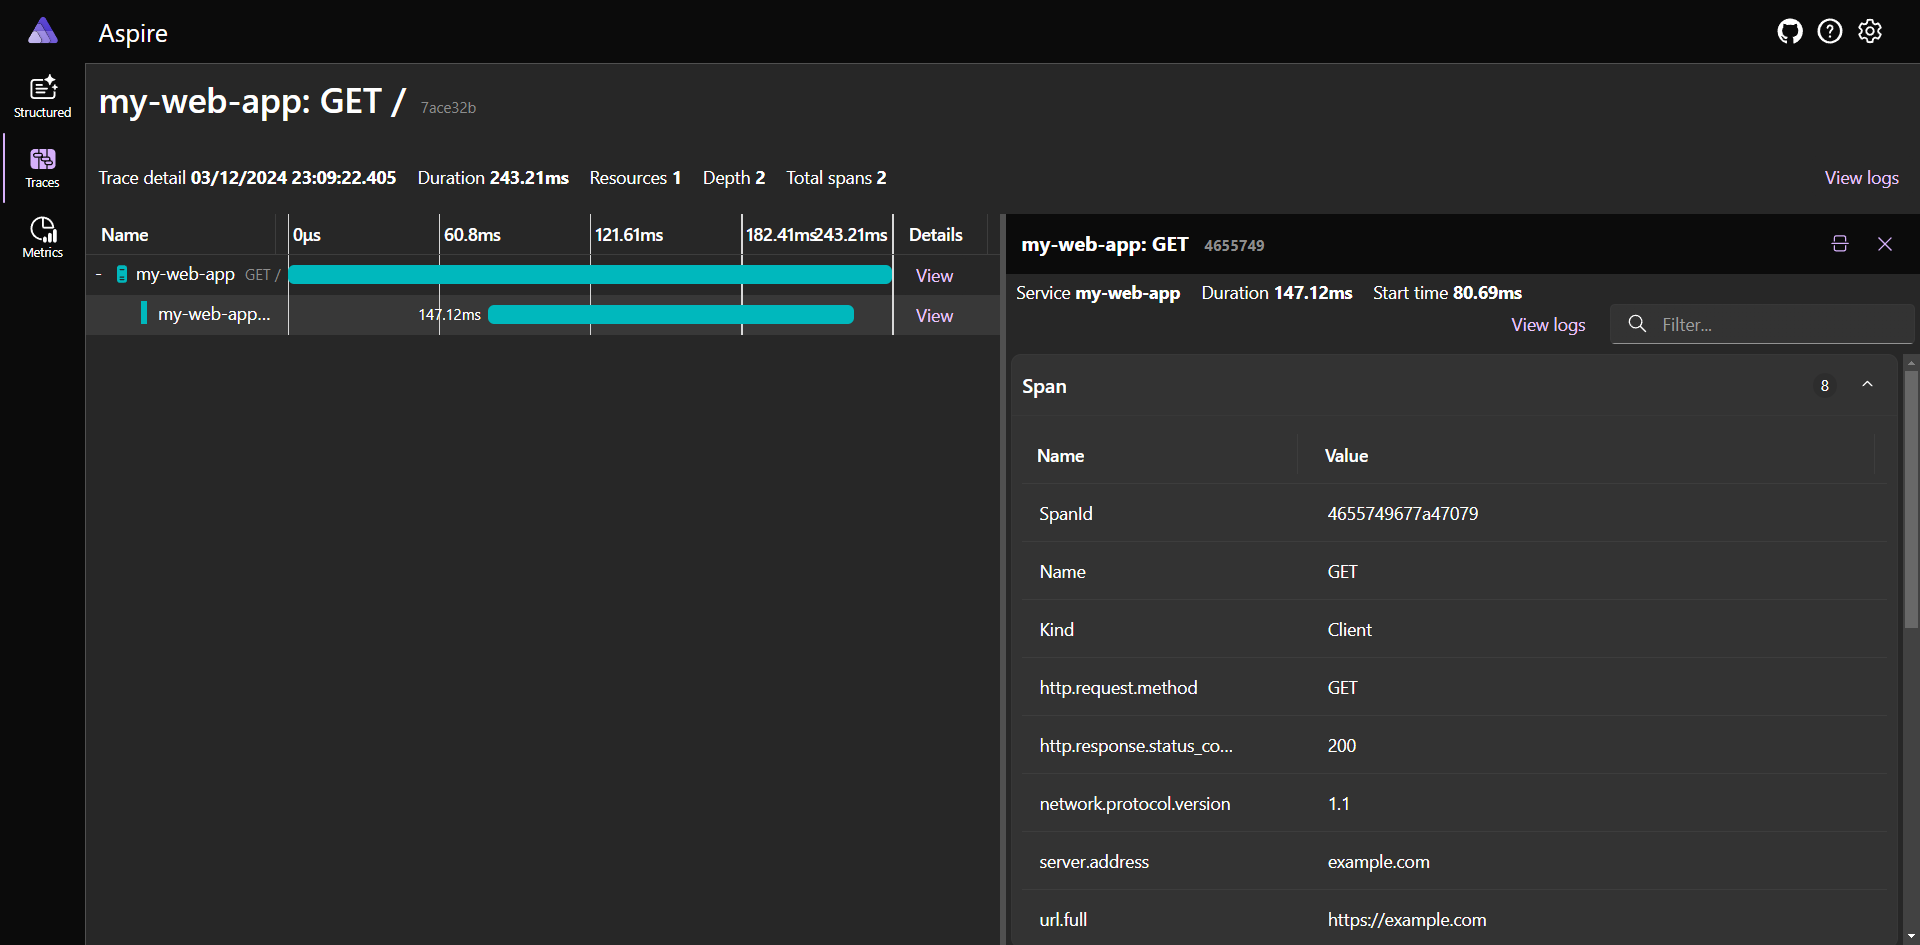This screenshot has width=1920, height=945.
Task: Open the settings gear icon
Action: (x=1869, y=32)
